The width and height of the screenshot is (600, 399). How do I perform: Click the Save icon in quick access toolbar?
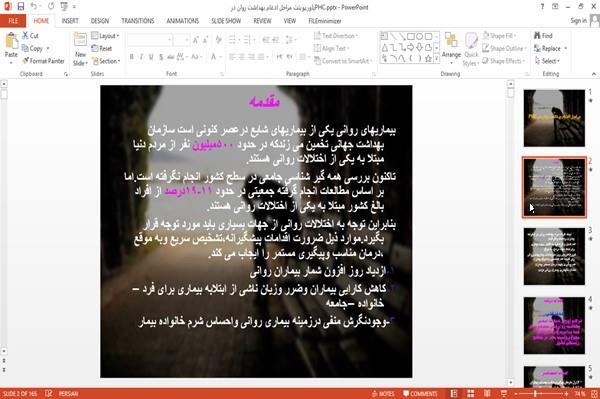point(21,7)
